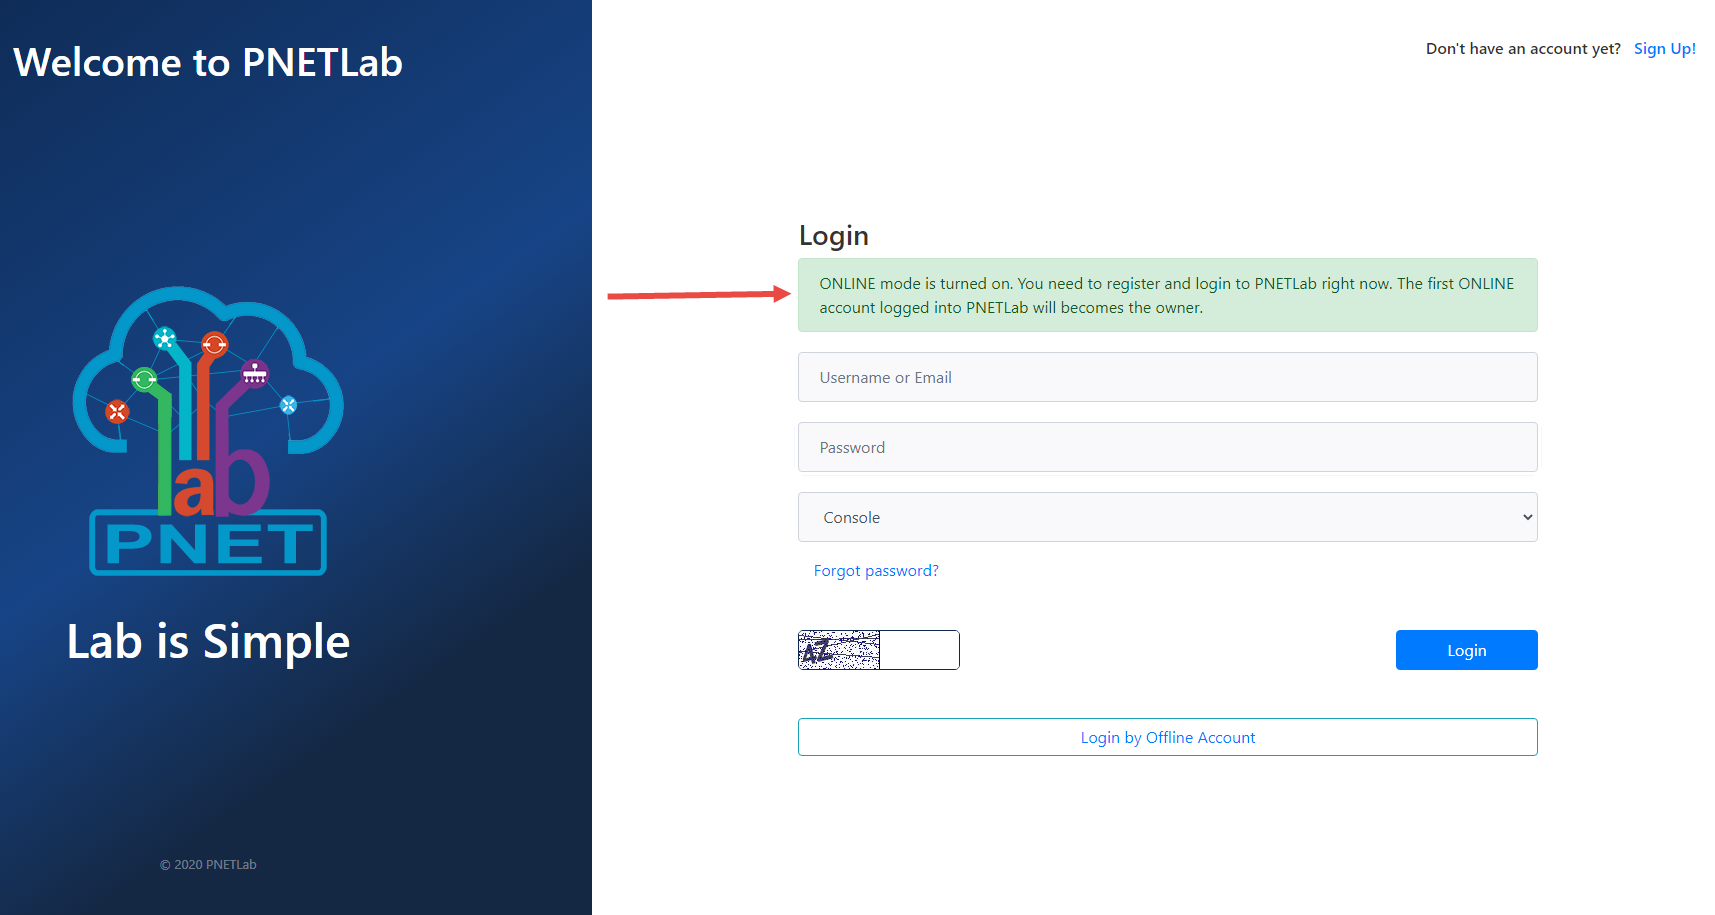Click the red router node with arrows

(x=117, y=411)
